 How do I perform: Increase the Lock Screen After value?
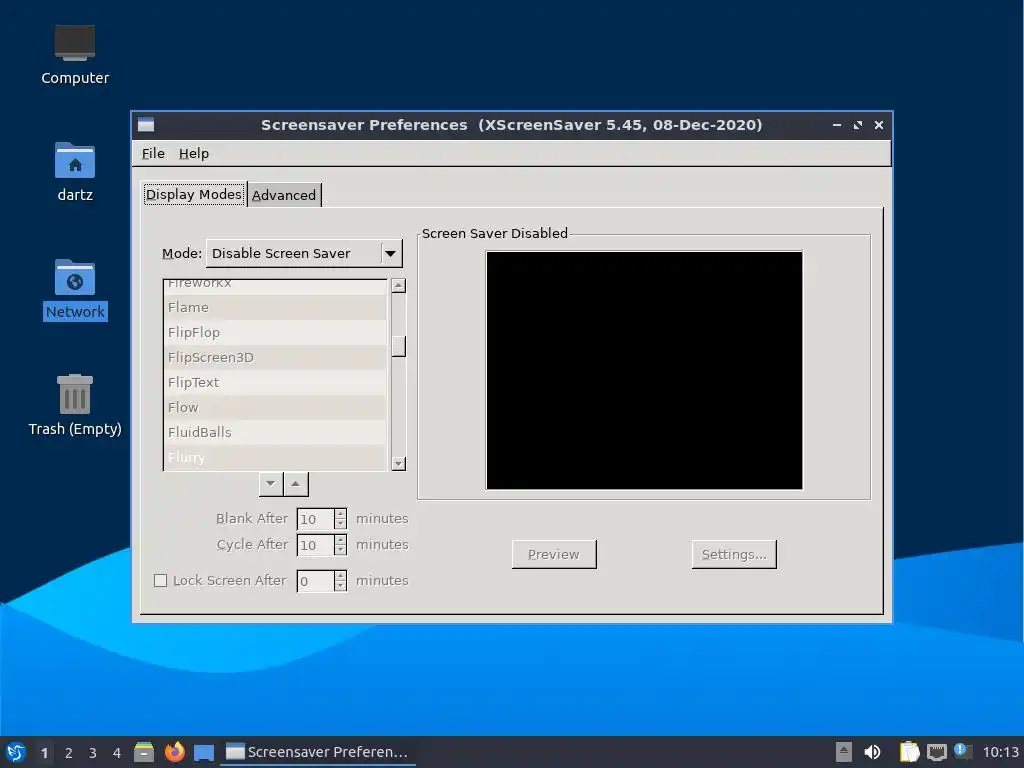pos(340,576)
